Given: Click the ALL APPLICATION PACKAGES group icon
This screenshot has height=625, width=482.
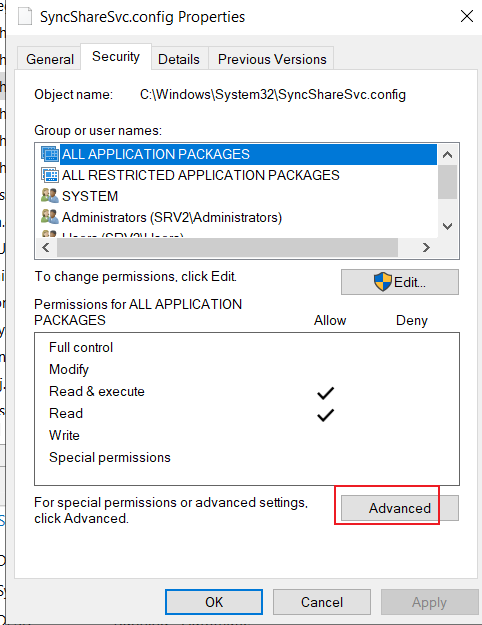Looking at the screenshot, I should click(x=50, y=154).
